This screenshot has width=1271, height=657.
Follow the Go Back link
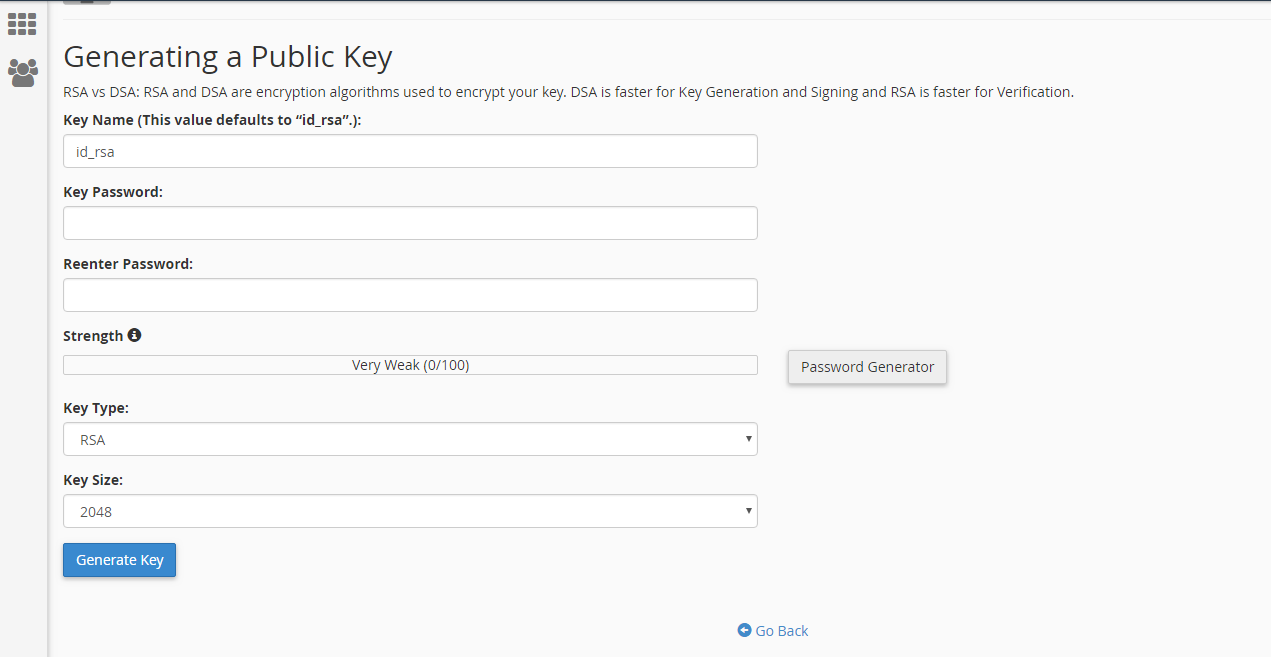(x=781, y=630)
